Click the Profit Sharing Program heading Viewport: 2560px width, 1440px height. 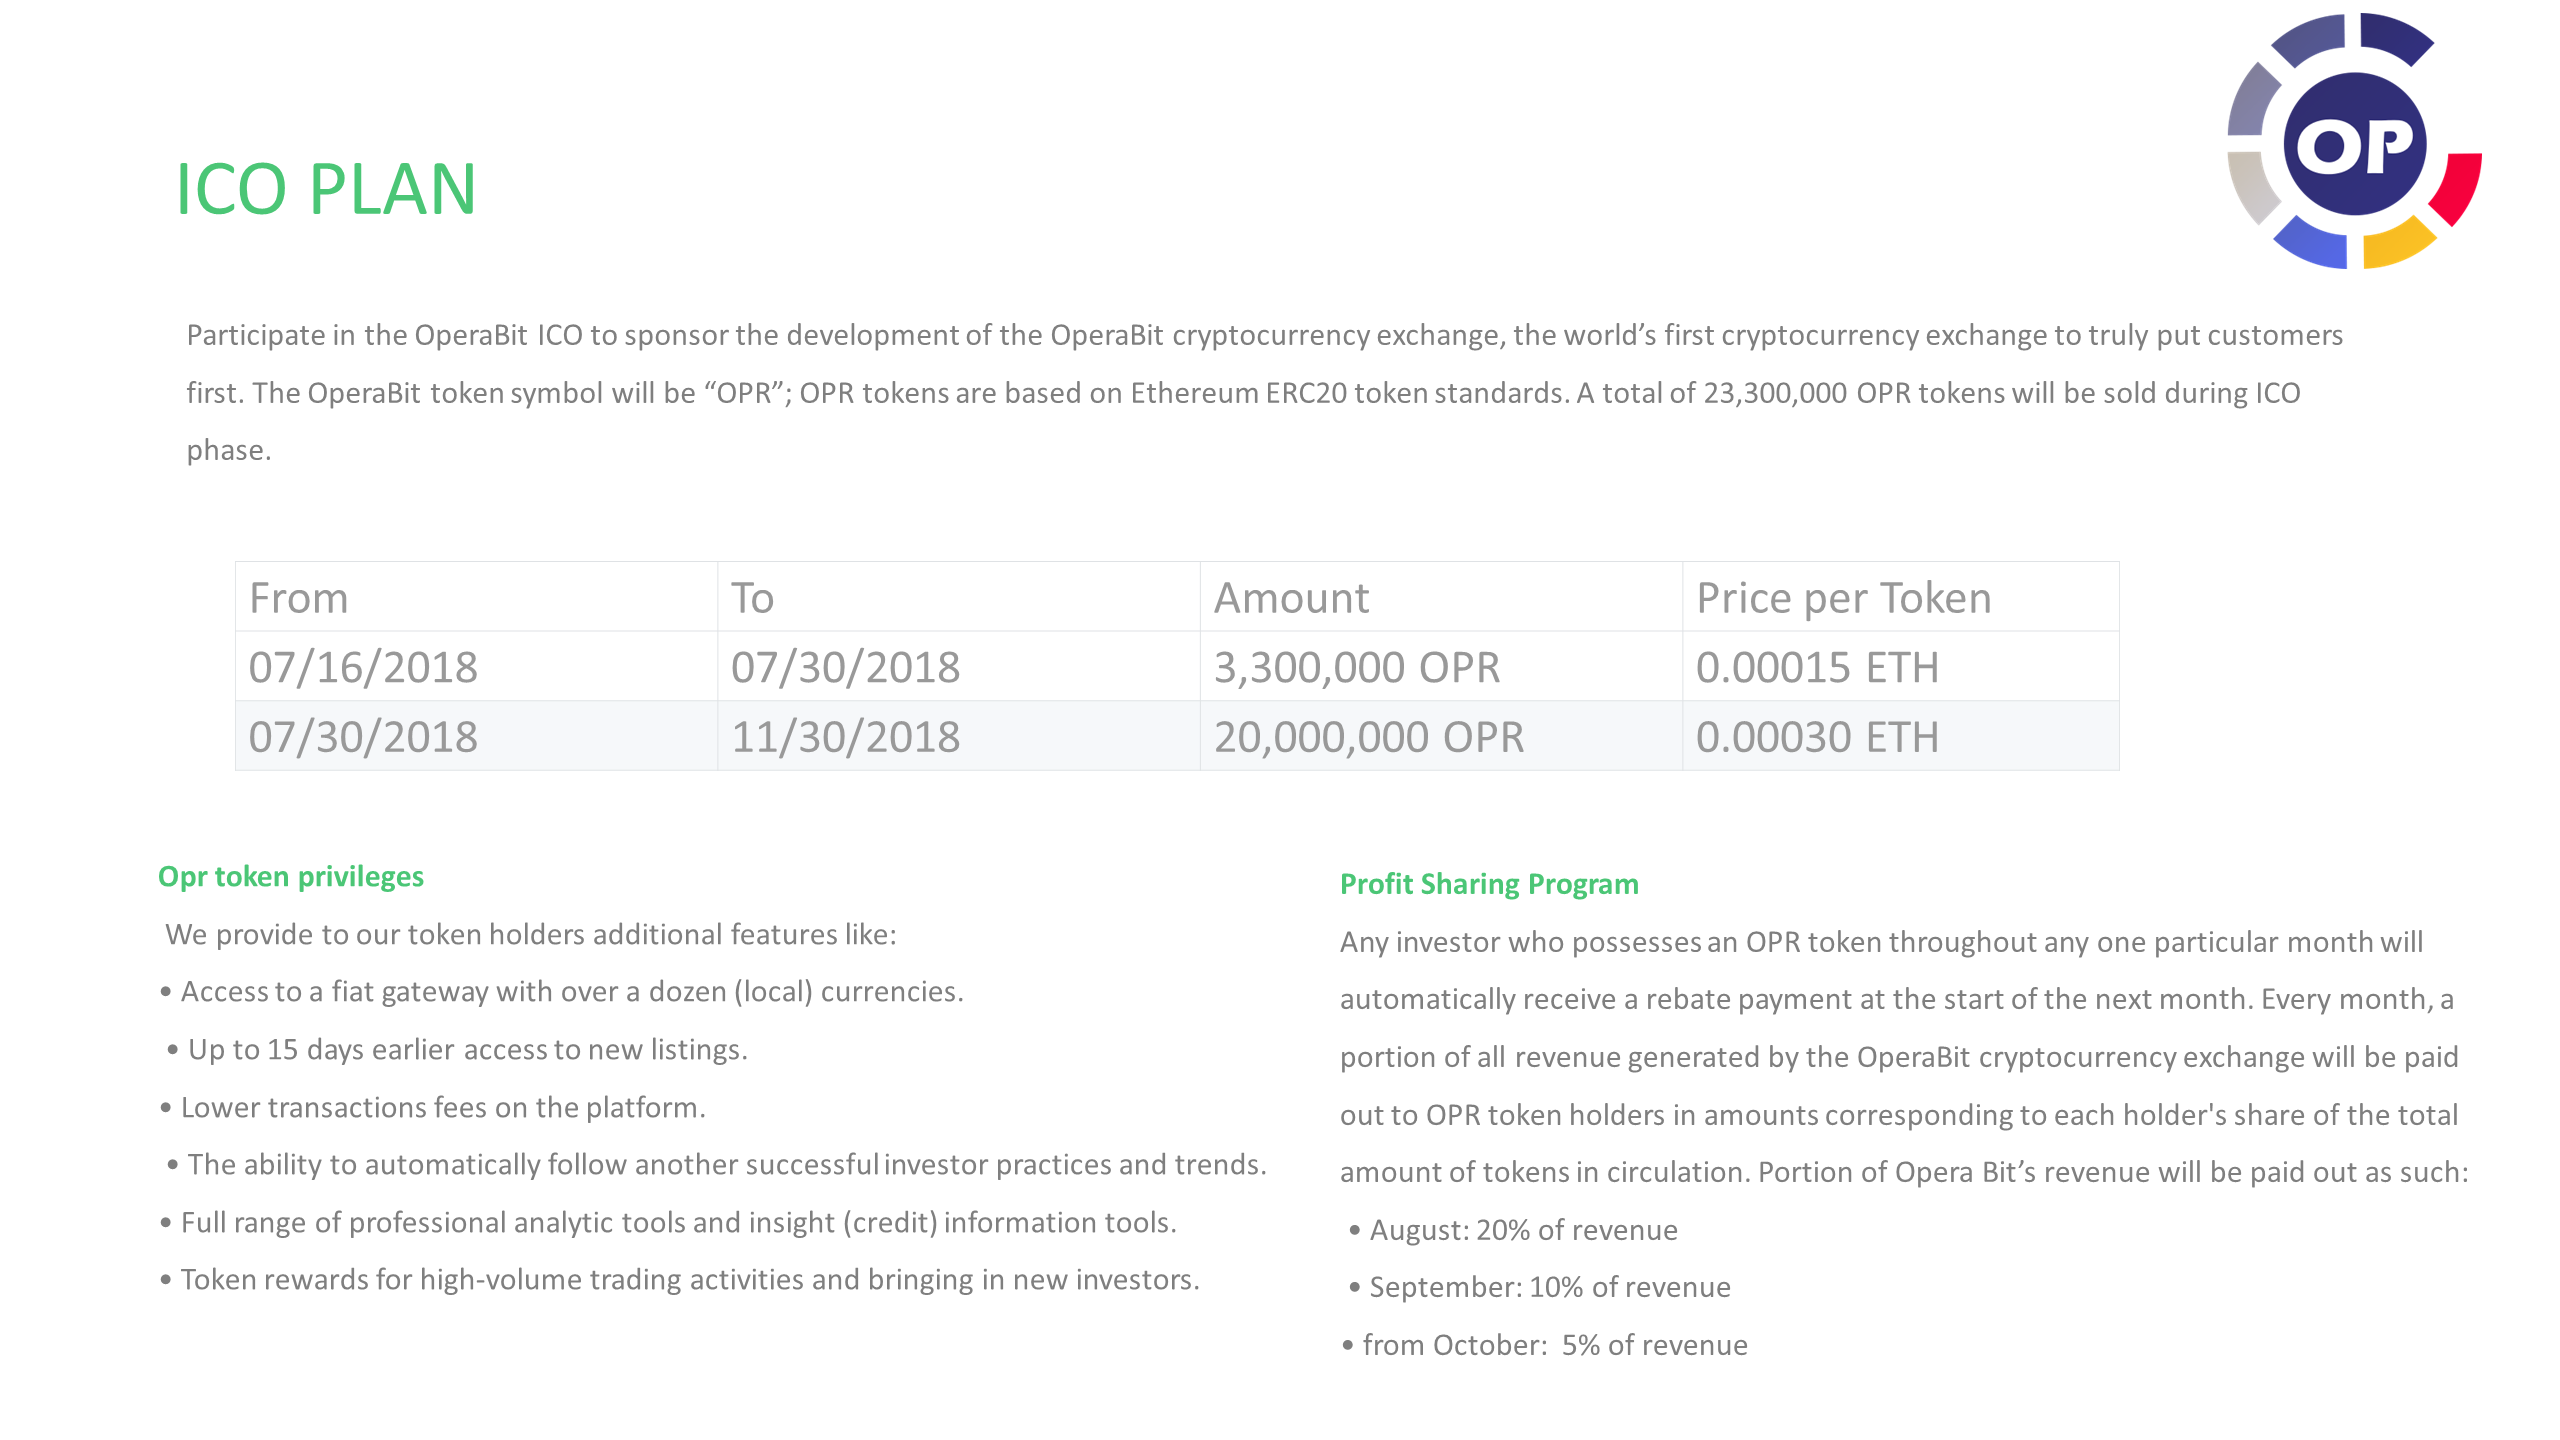(1489, 884)
